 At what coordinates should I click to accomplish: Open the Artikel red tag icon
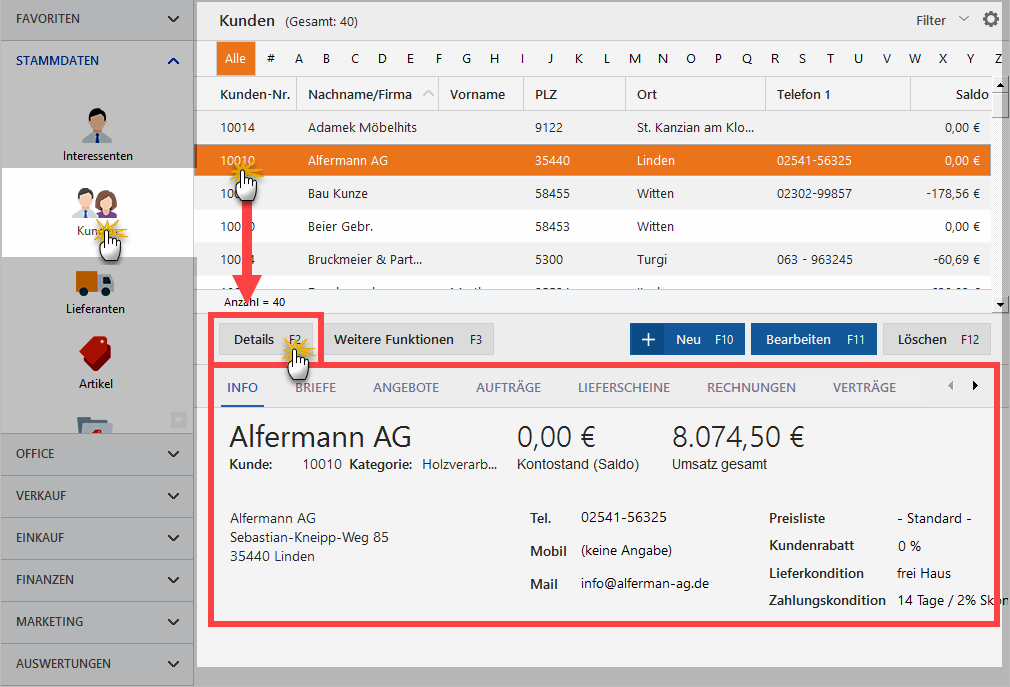[95, 353]
